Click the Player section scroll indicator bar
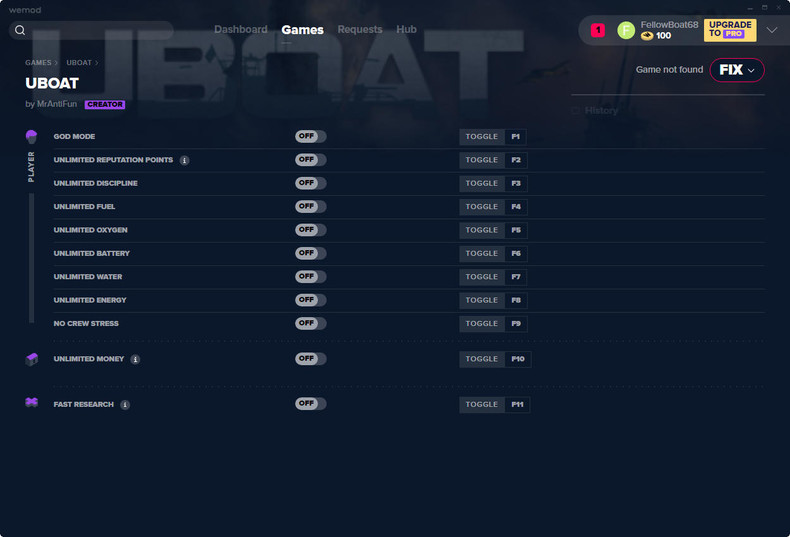The height and width of the screenshot is (537, 790). coord(31,258)
